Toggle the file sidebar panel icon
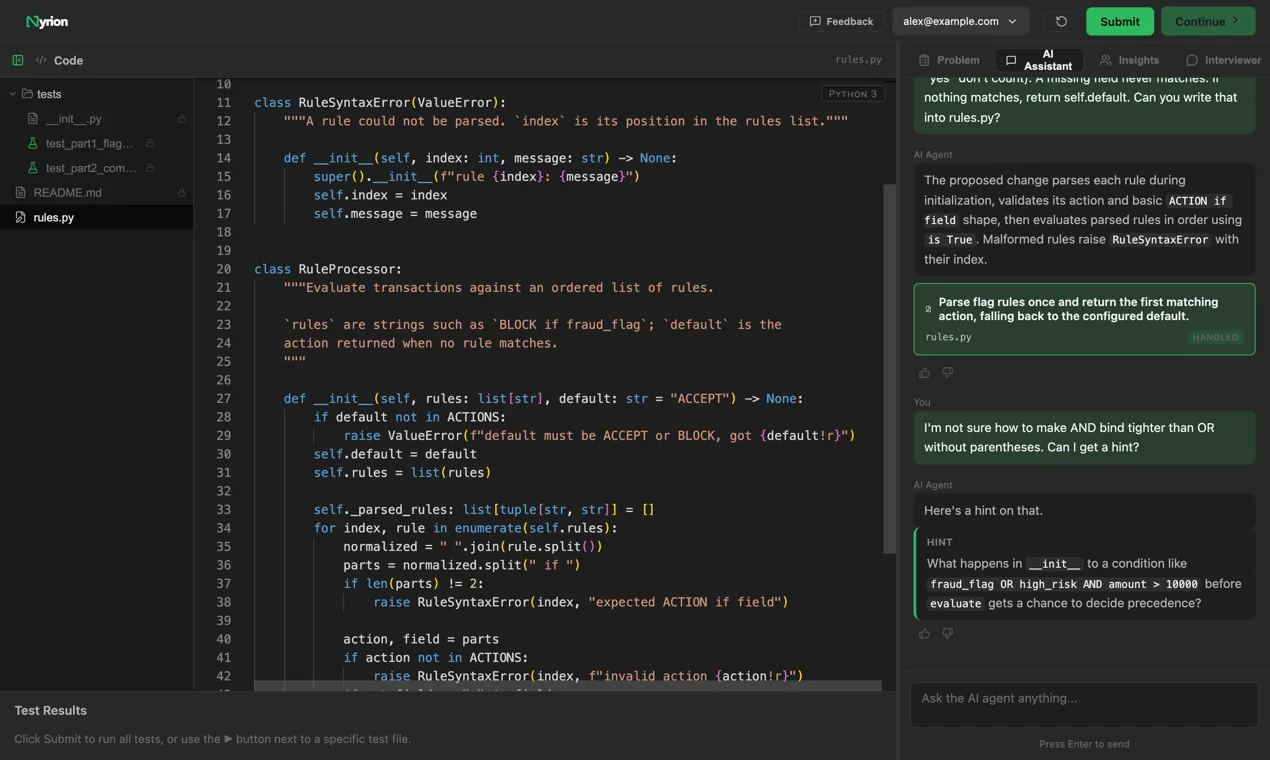This screenshot has height=760, width=1270. [18, 60]
